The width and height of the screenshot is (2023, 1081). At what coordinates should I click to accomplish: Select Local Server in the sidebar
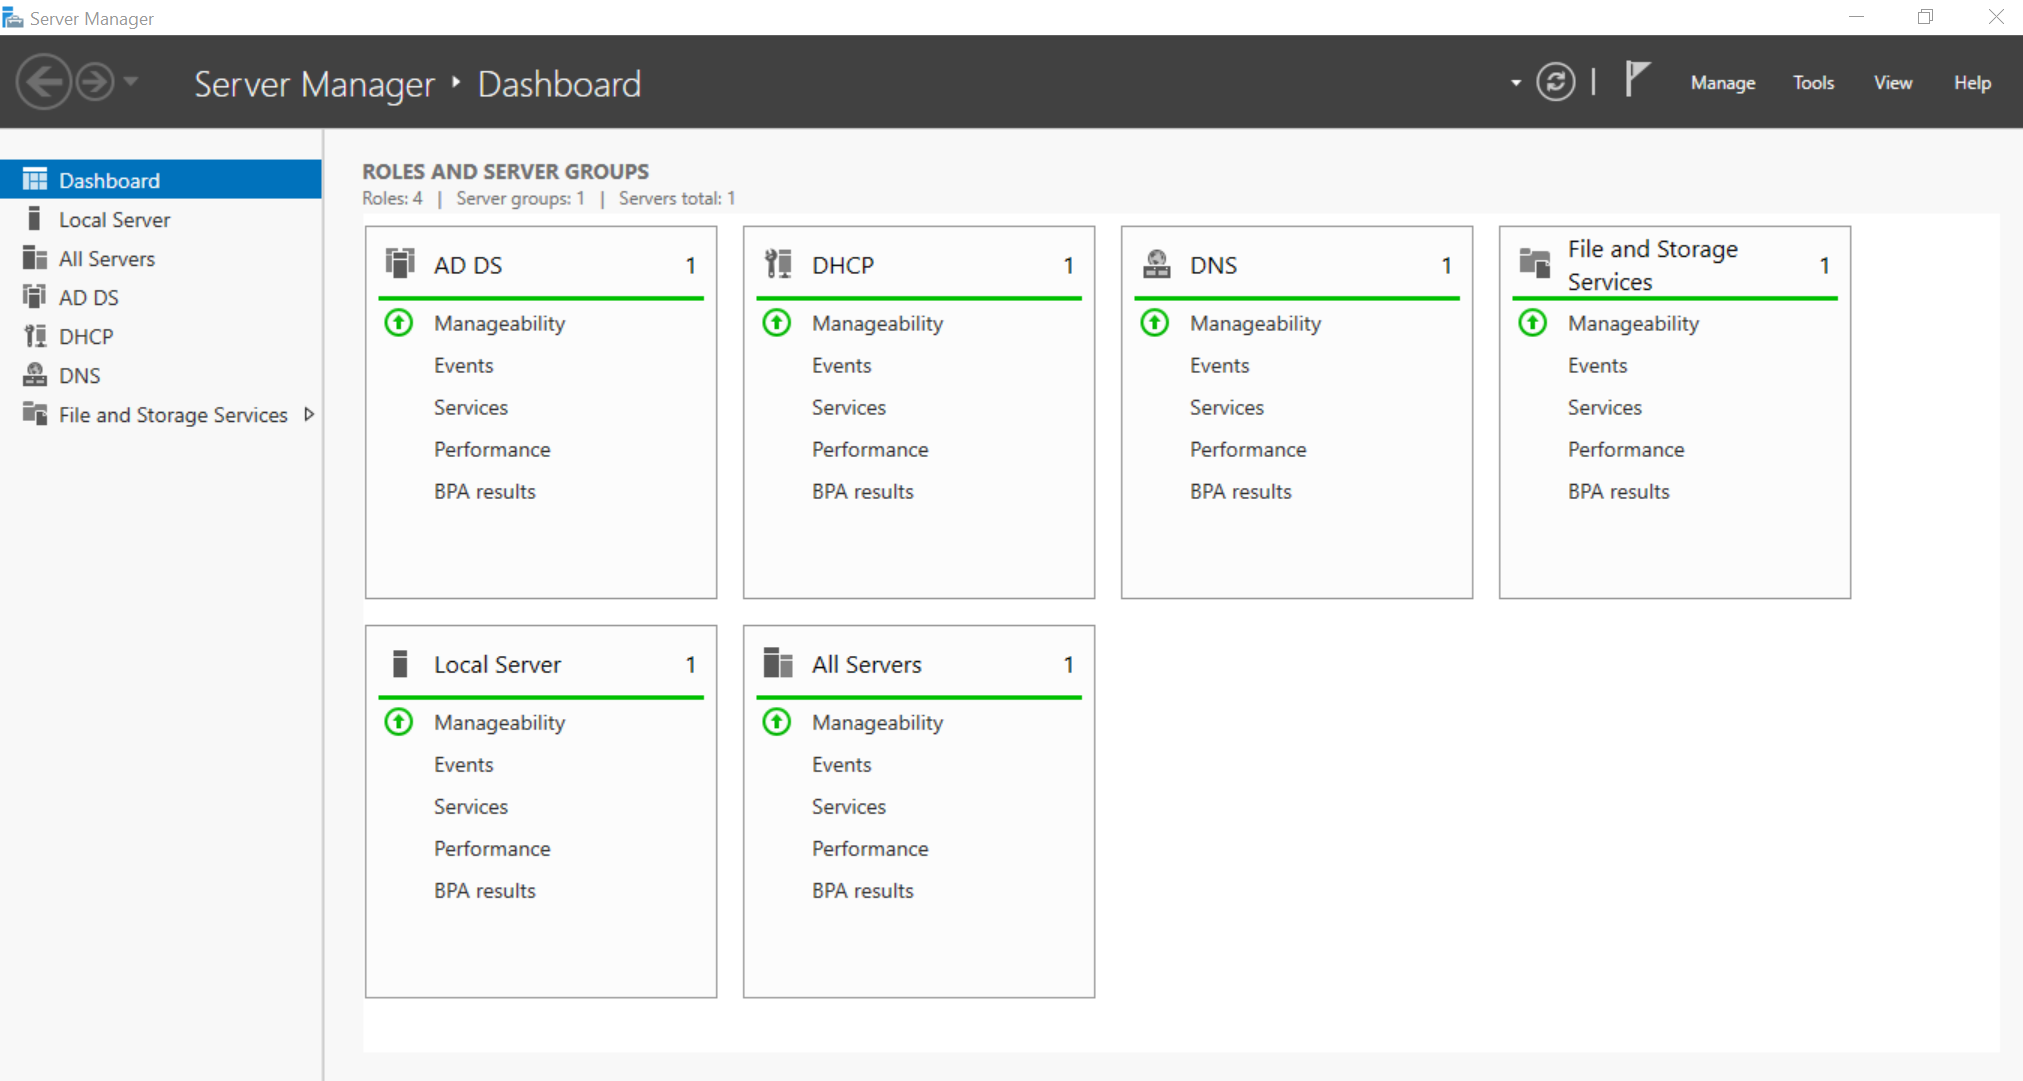161,219
